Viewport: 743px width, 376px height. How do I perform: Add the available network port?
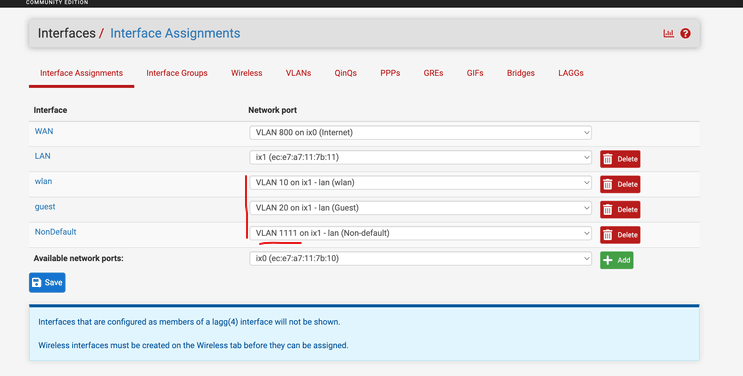tap(616, 260)
